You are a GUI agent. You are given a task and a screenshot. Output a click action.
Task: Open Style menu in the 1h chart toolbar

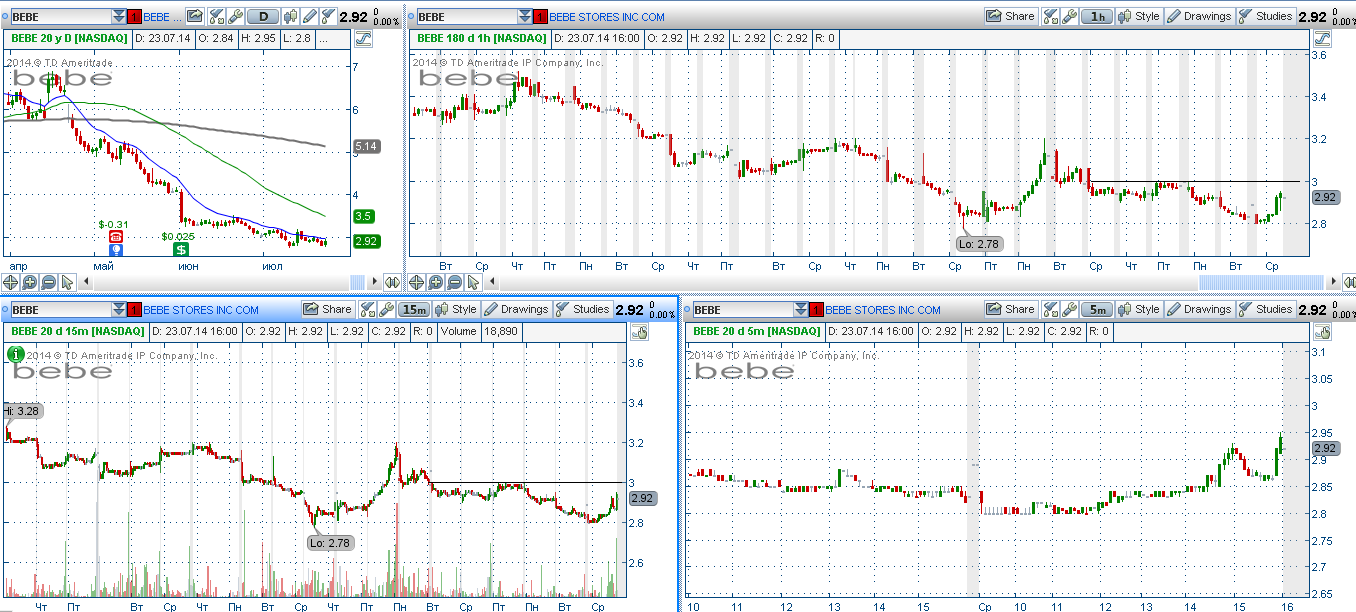pos(1139,16)
